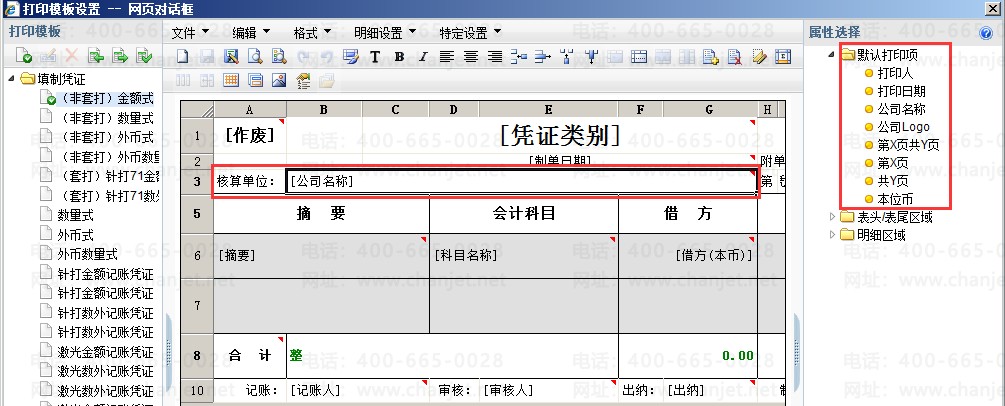1005x406 pixels.
Task: Open the 明细设置 menu
Action: 385,33
